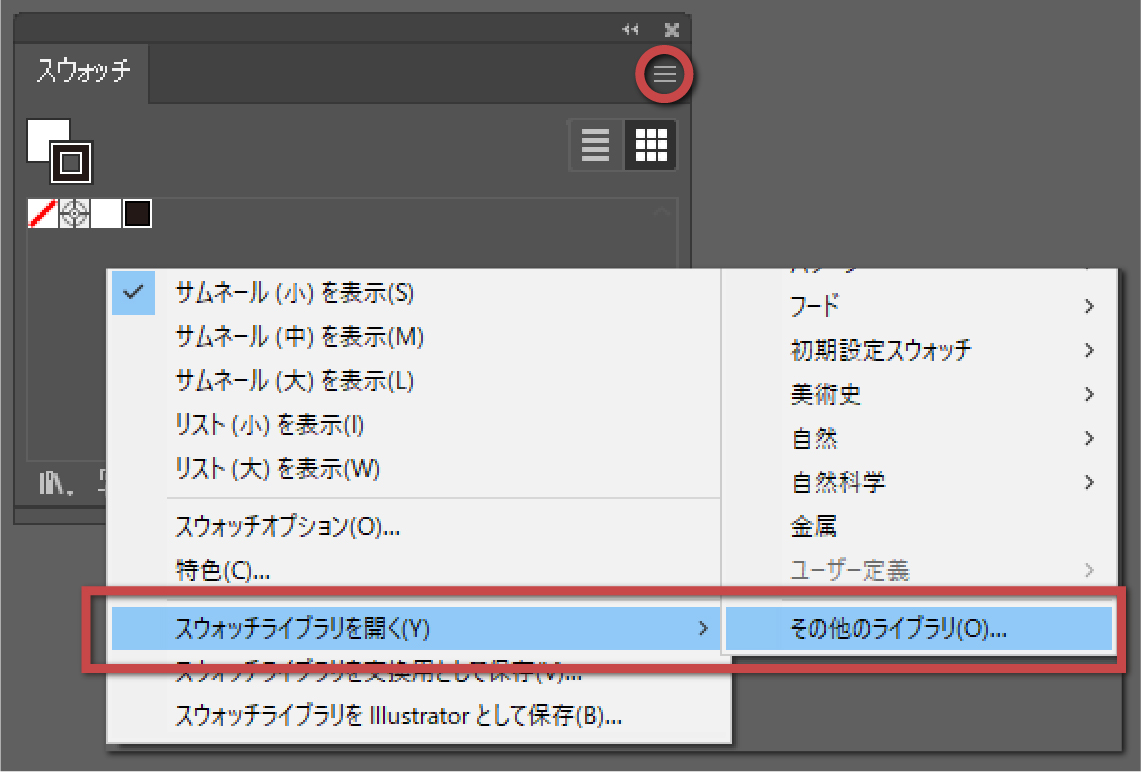This screenshot has height=772, width=1141.
Task: Select the スウォッチ panel tab
Action: 83,73
